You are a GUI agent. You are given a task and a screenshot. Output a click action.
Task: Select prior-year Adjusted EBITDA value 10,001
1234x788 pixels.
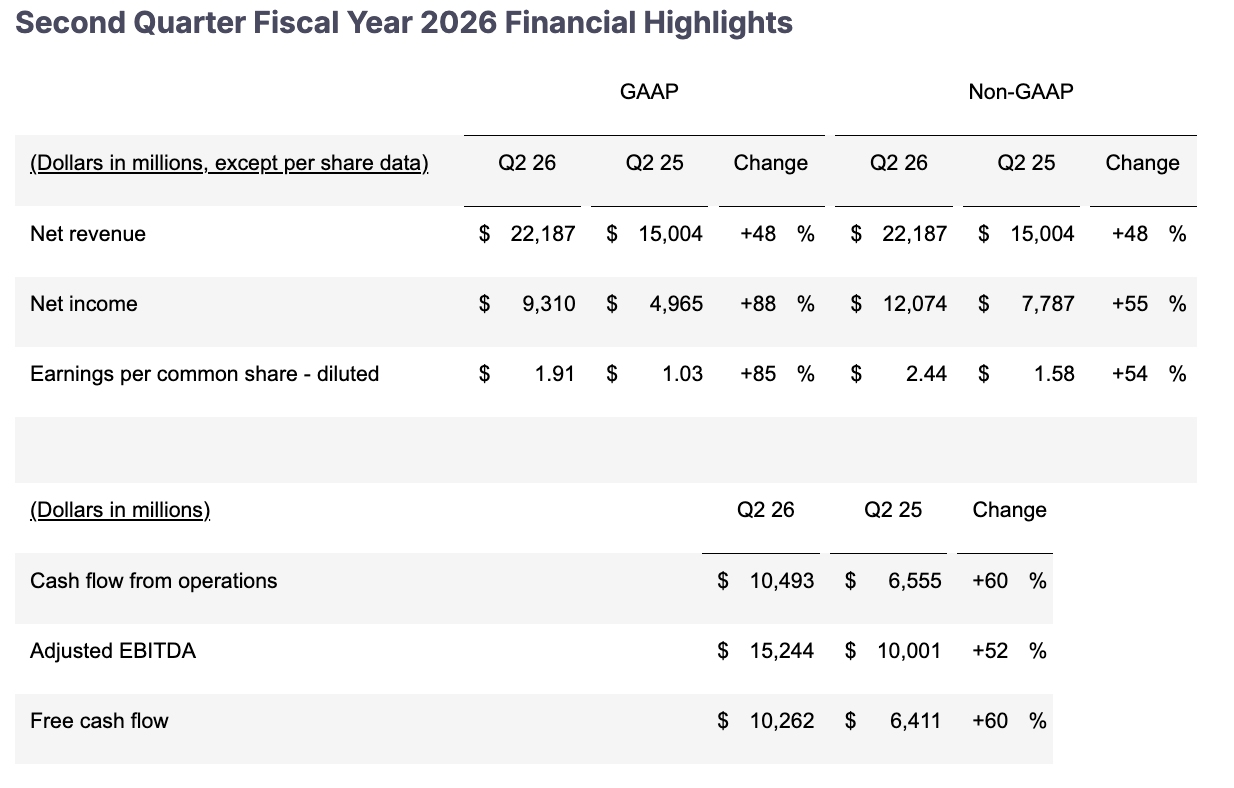(x=909, y=651)
